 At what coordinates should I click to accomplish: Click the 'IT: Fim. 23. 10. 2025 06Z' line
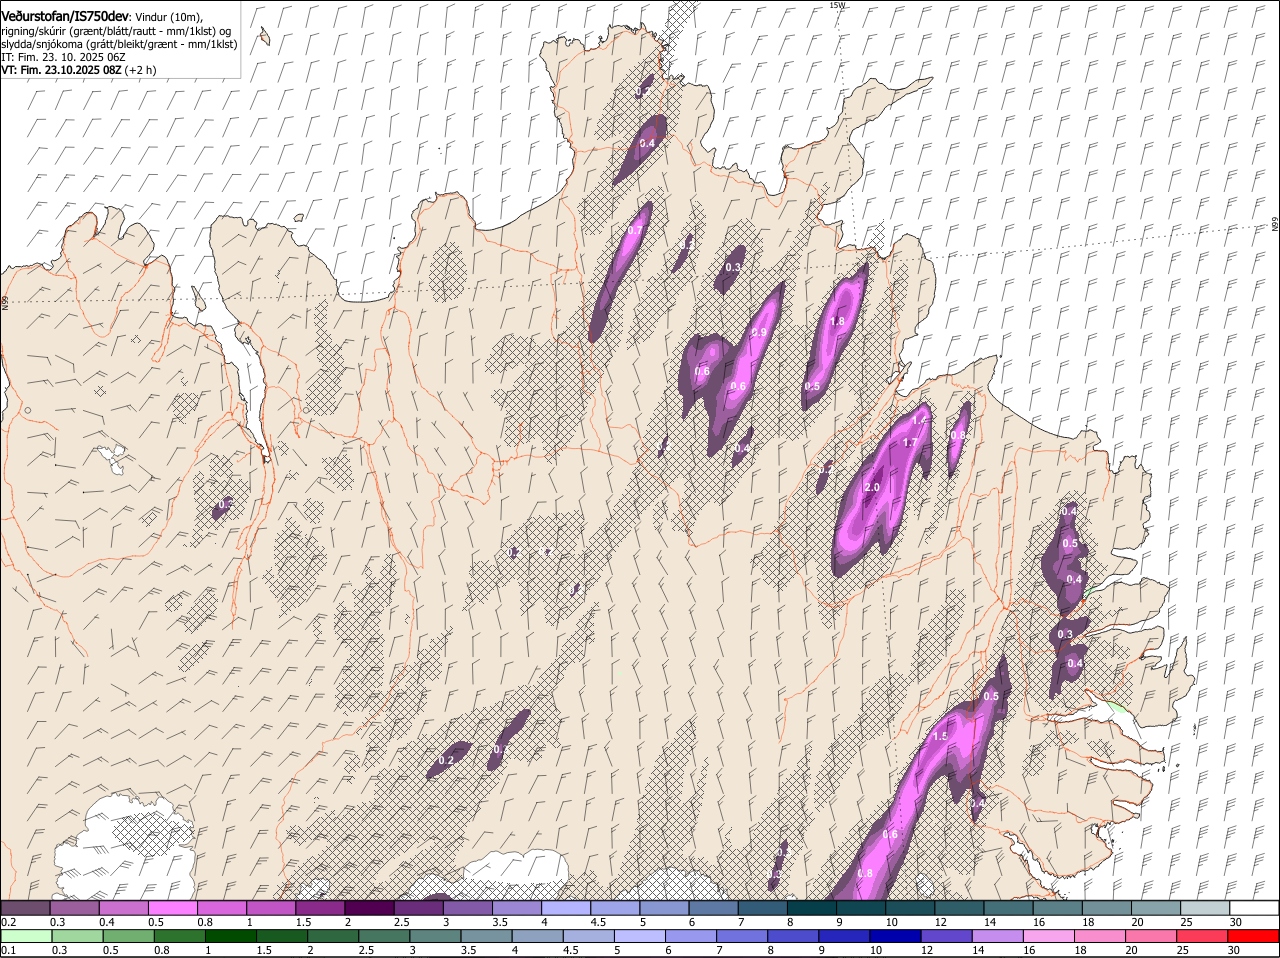click(62, 57)
